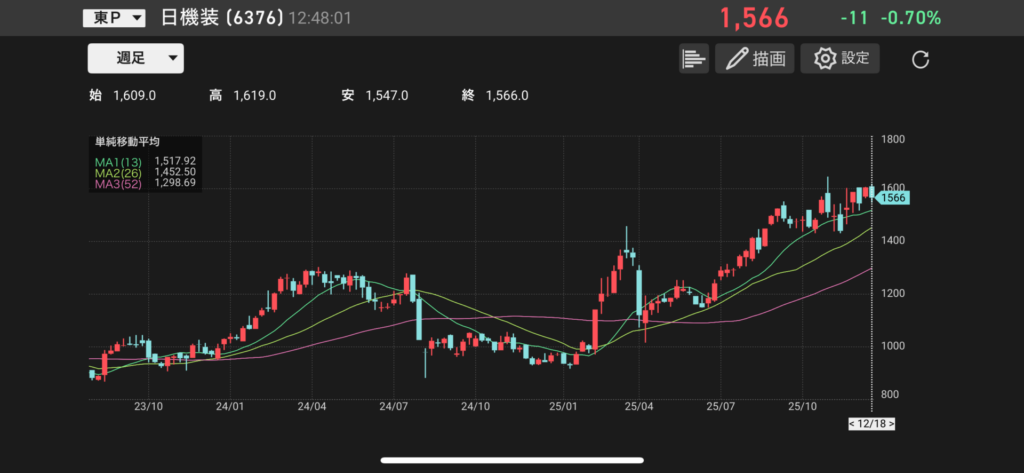1024x473 pixels.
Task: Open the horizontal bar volume-profile icon
Action: 694,59
